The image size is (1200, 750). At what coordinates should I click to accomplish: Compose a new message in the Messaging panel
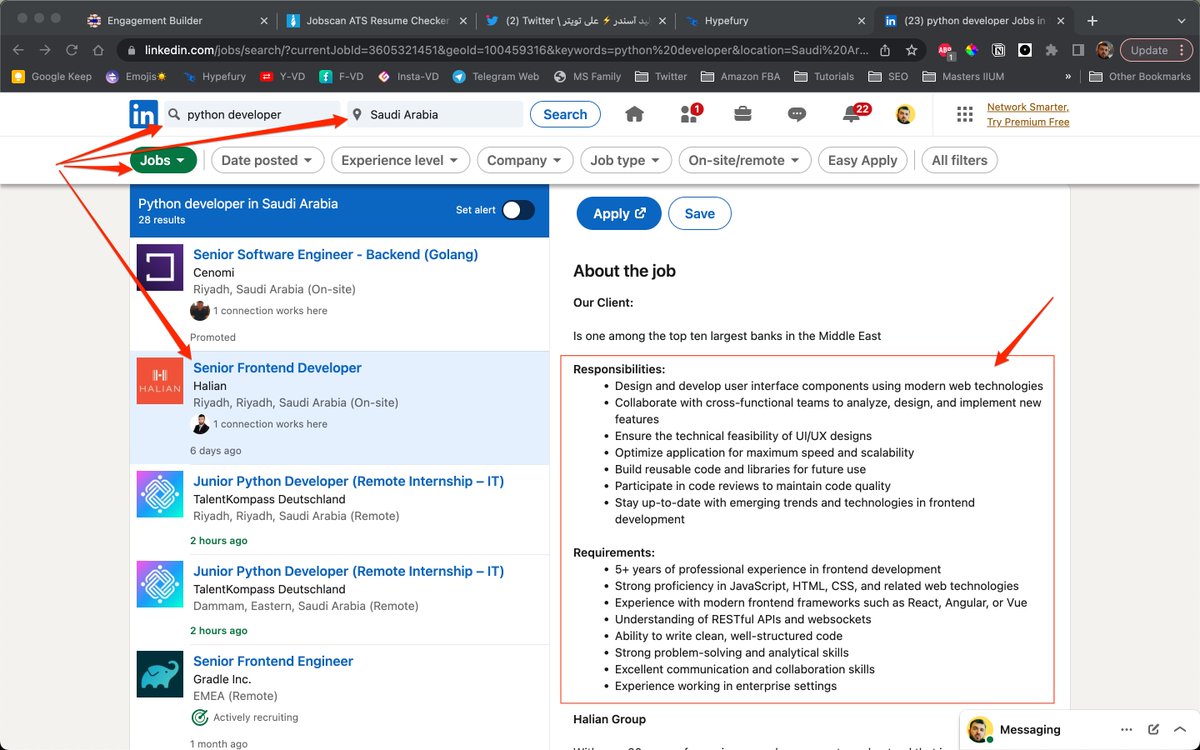pos(1154,730)
